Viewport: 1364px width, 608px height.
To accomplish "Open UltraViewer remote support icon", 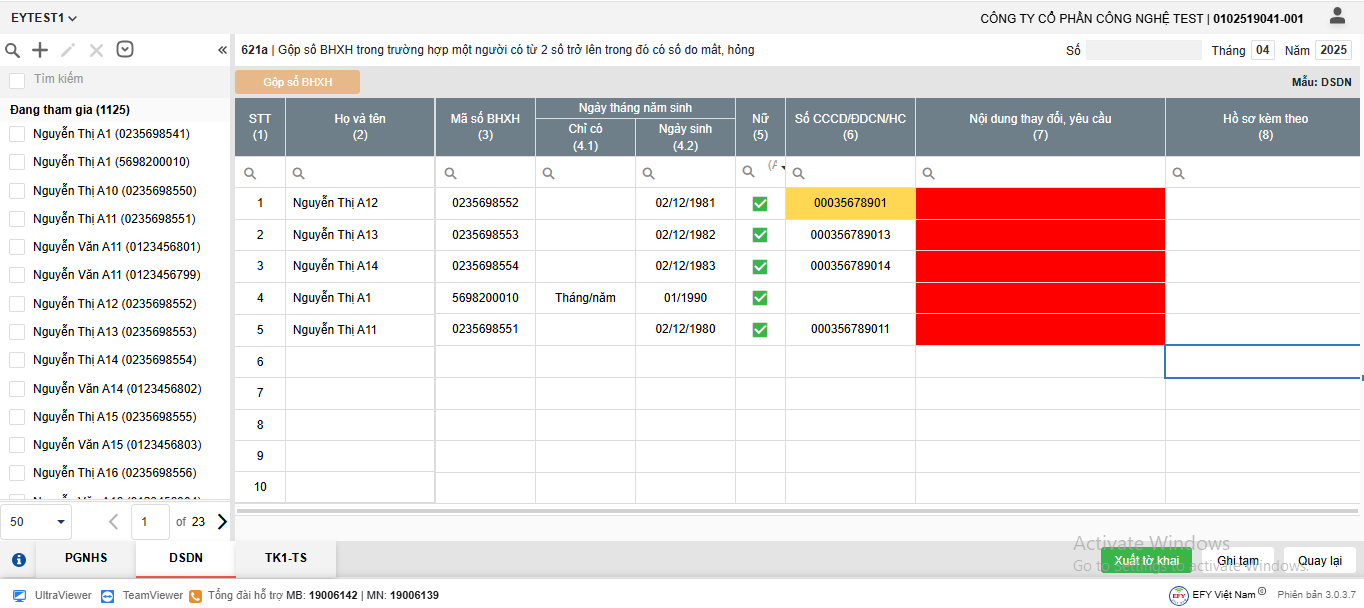I will [x=20, y=595].
